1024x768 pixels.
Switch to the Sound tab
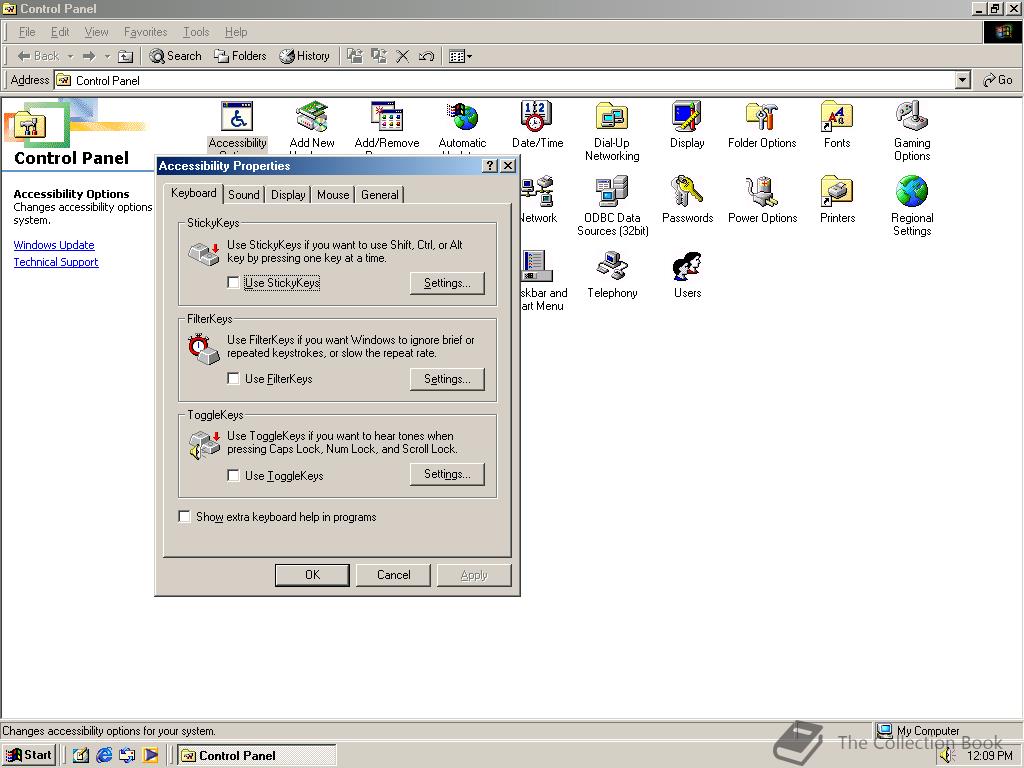pos(244,195)
